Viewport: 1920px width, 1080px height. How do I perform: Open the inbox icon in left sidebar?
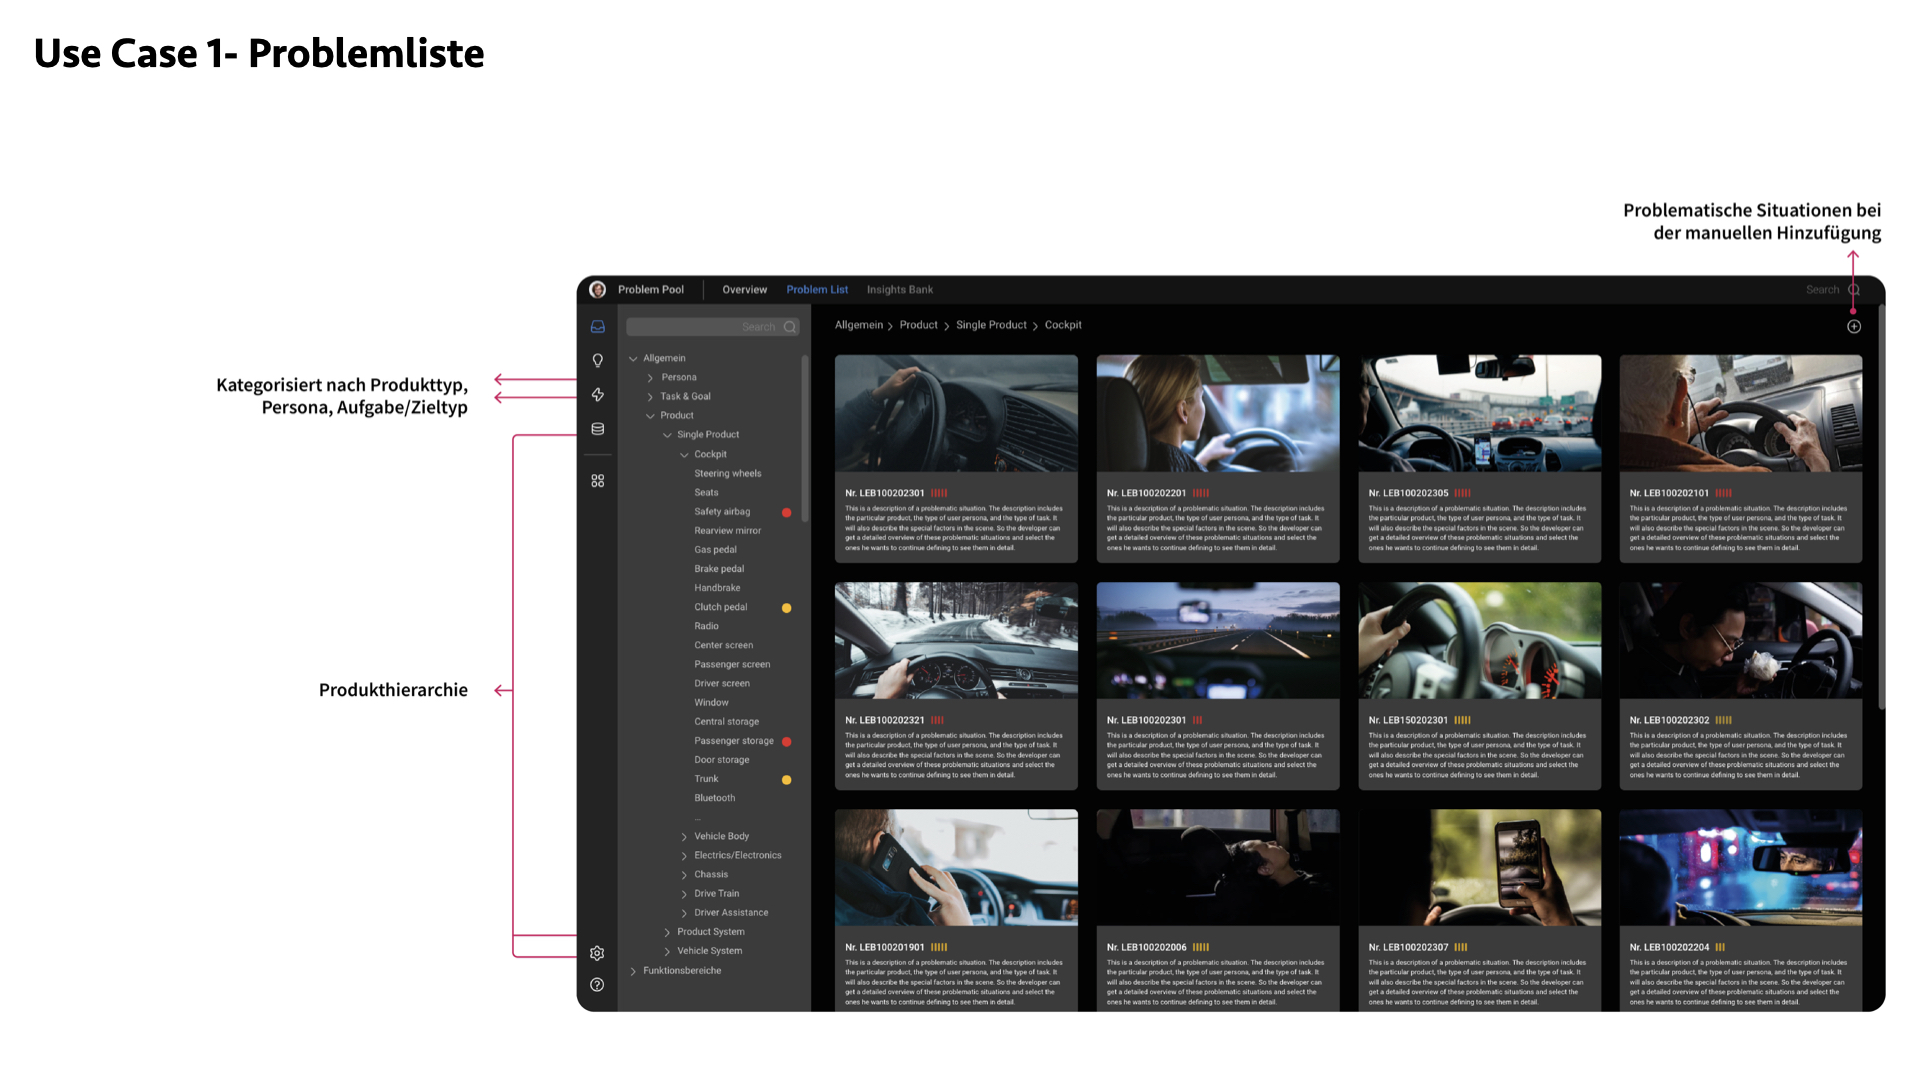tap(597, 327)
